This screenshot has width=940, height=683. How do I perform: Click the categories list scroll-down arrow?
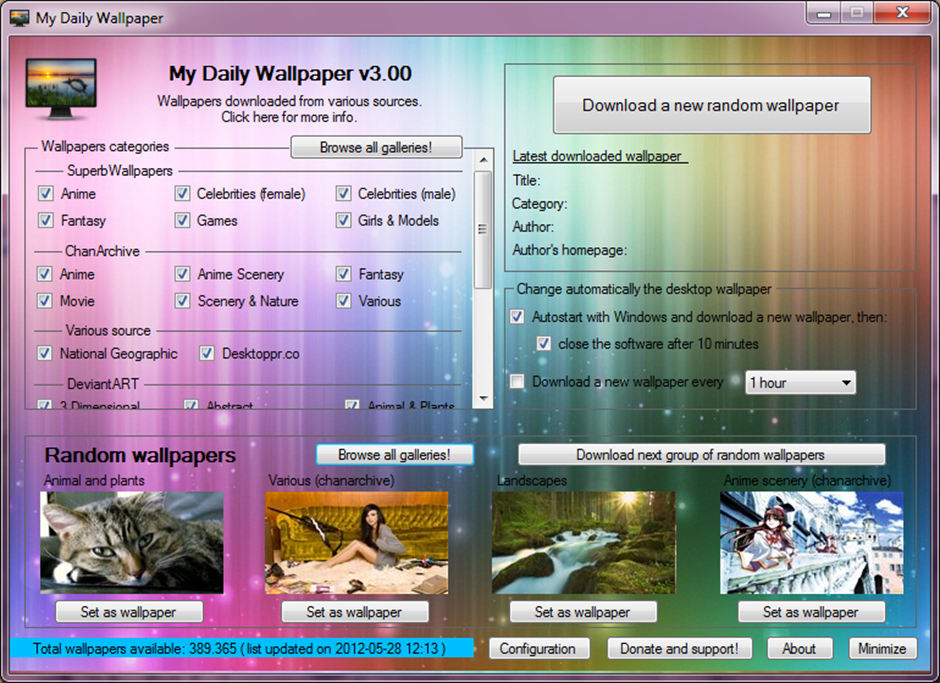tap(483, 399)
